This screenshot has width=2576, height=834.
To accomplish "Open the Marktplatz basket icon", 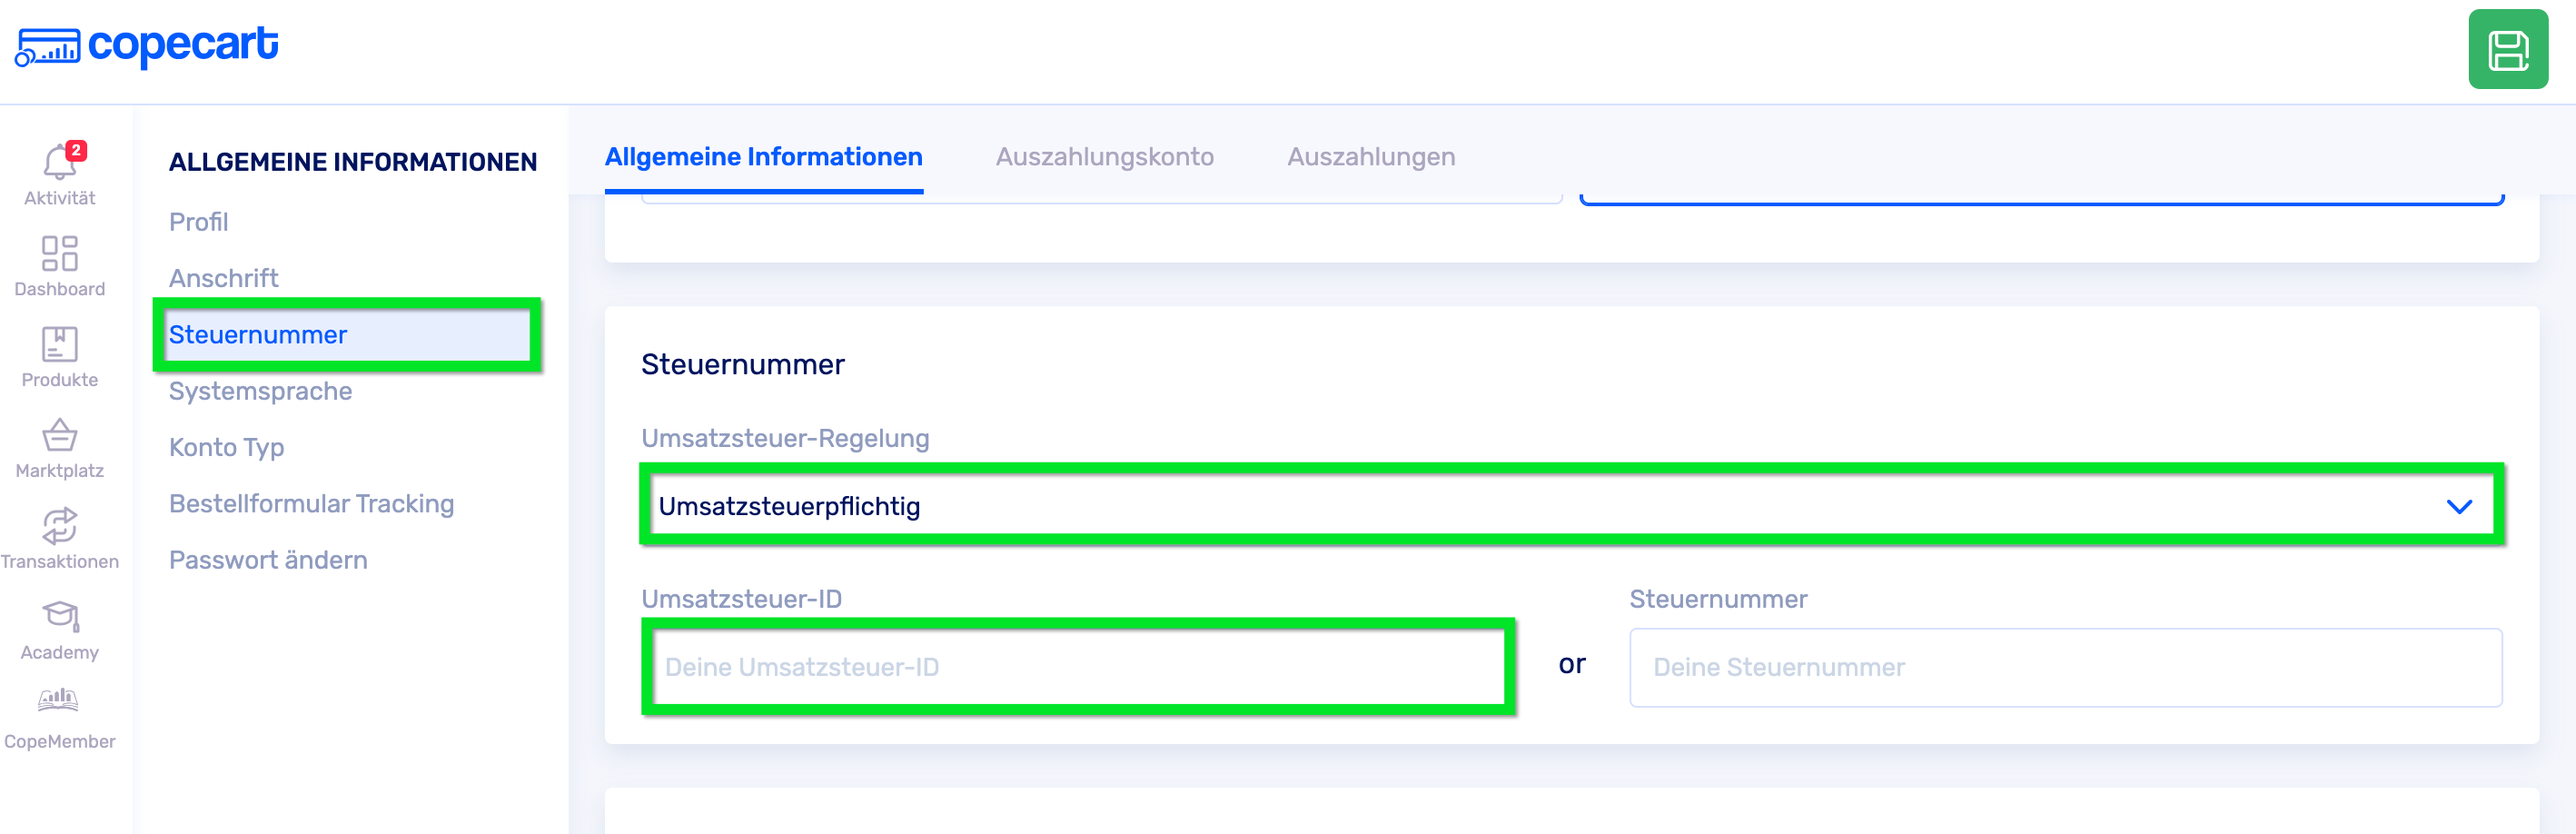I will click(x=59, y=436).
